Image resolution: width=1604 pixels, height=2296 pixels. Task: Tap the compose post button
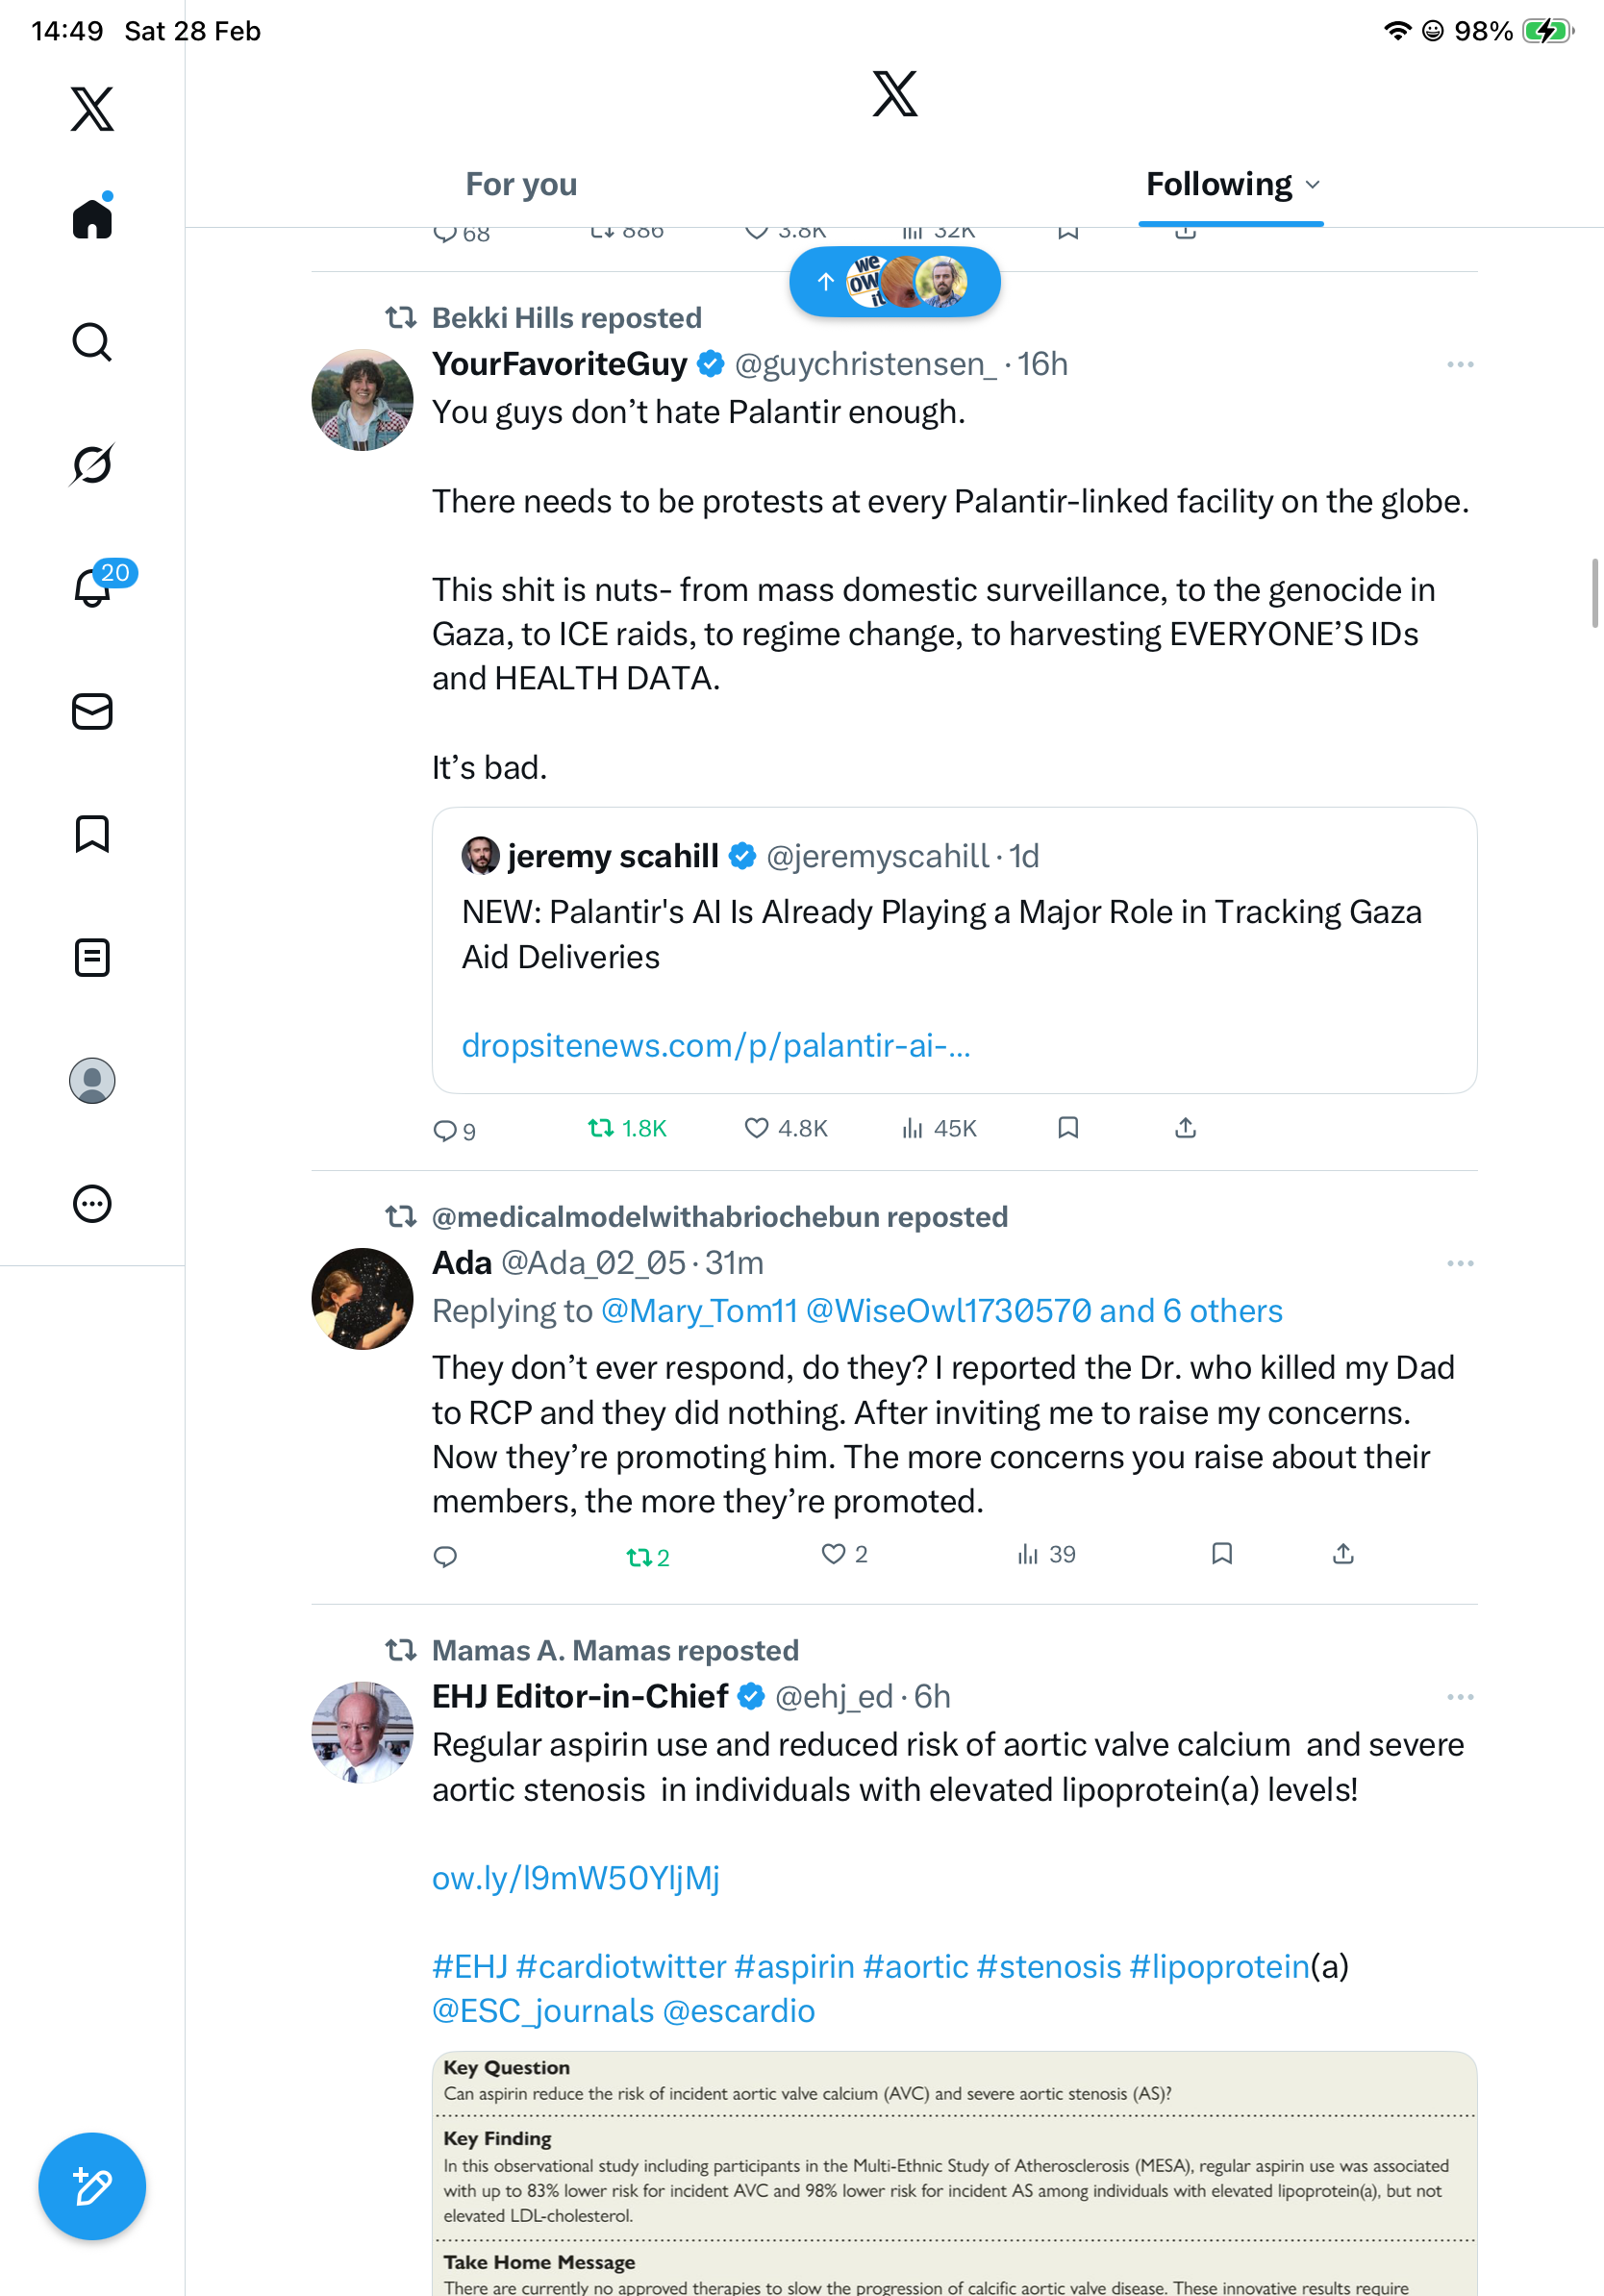tap(92, 2186)
